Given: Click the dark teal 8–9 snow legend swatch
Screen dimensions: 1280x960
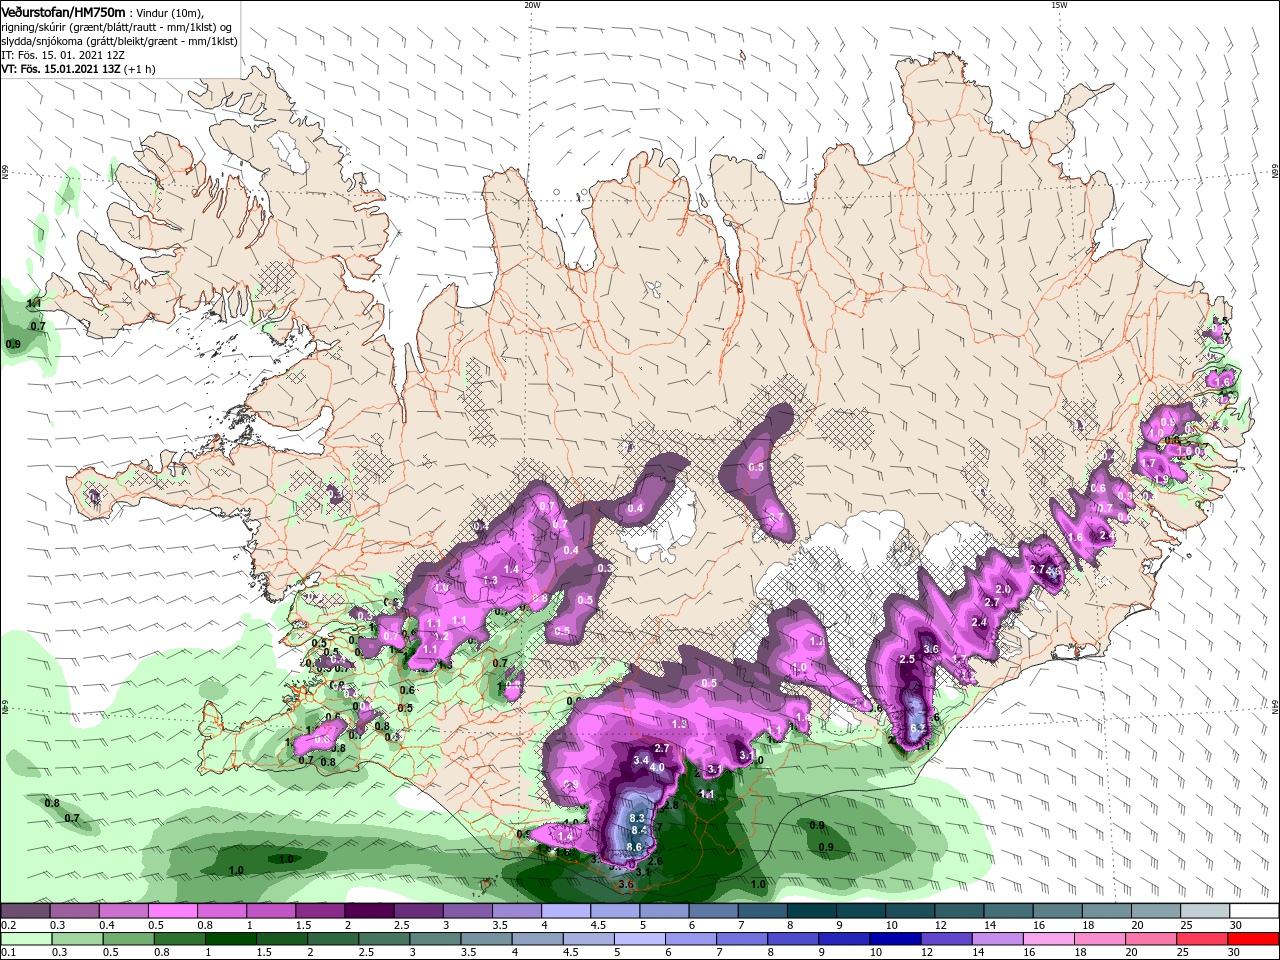Looking at the screenshot, I should click(x=811, y=911).
